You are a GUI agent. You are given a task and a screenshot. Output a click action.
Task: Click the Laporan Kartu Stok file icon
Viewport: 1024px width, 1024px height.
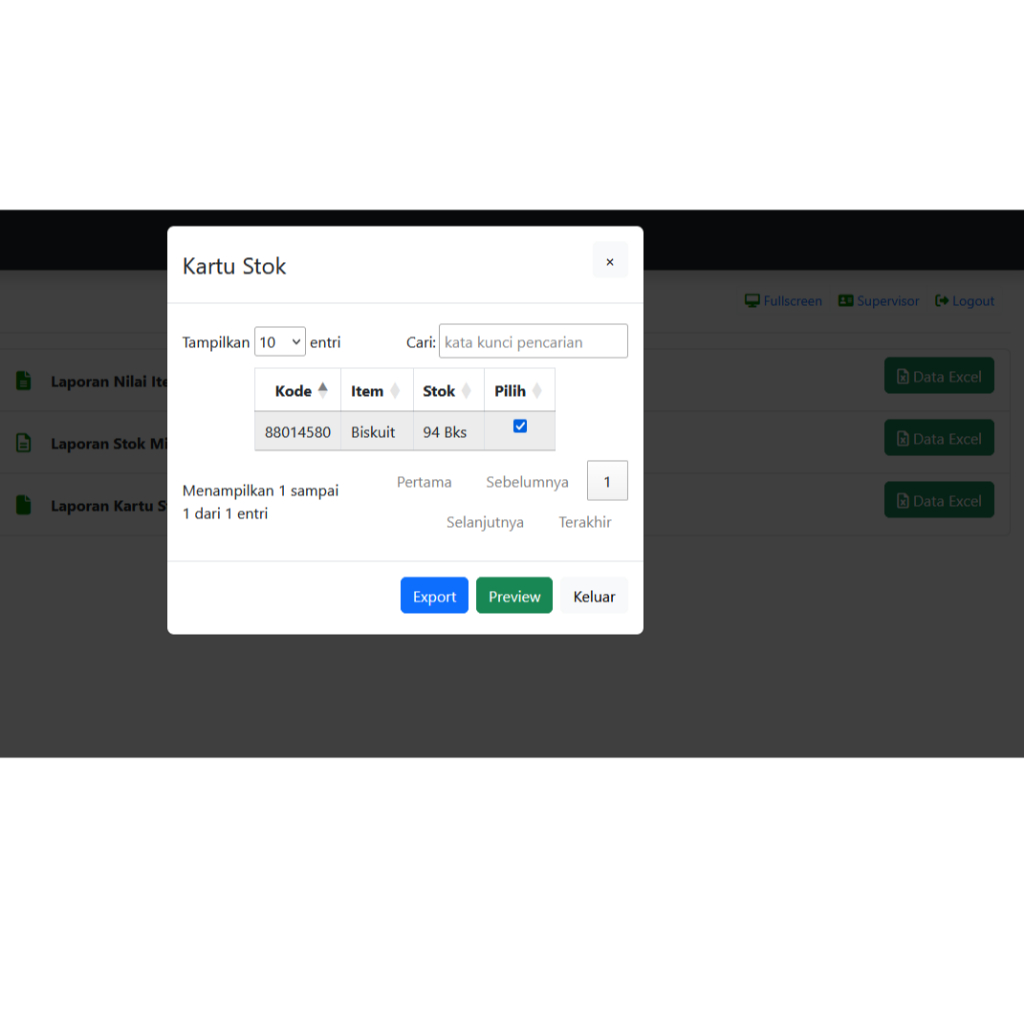[24, 505]
